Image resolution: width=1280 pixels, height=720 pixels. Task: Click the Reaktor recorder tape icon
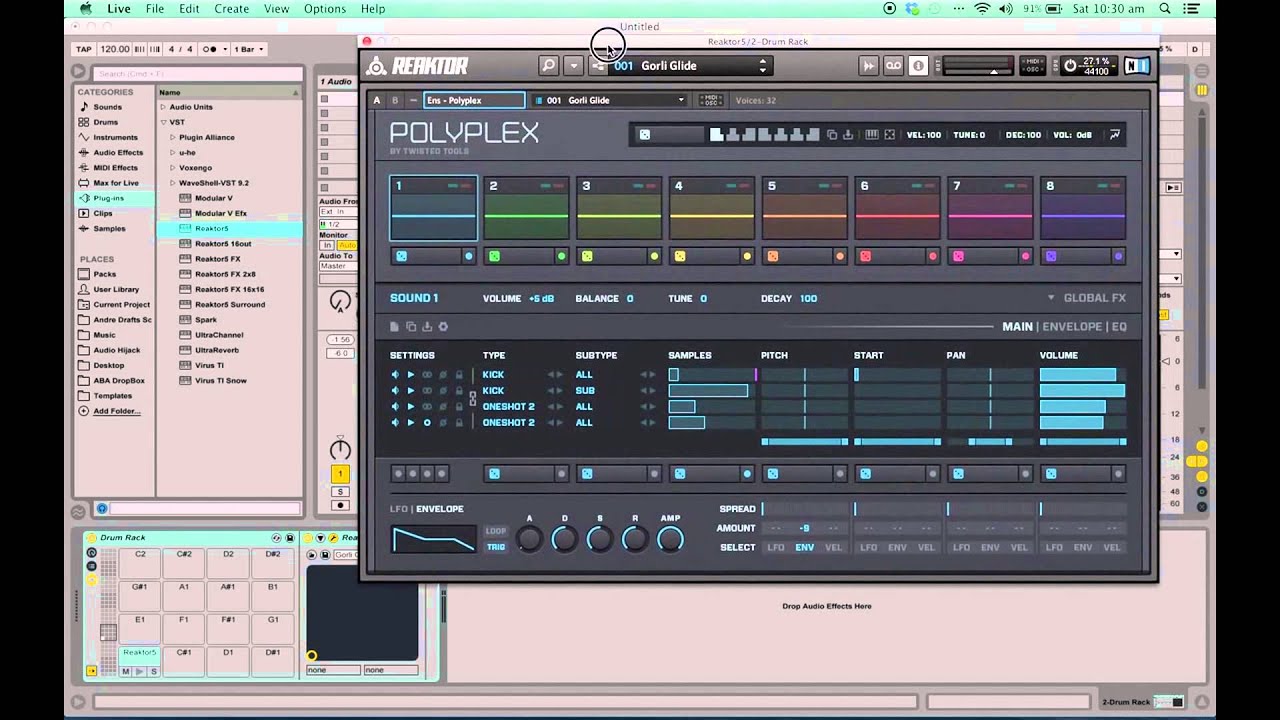click(x=894, y=66)
